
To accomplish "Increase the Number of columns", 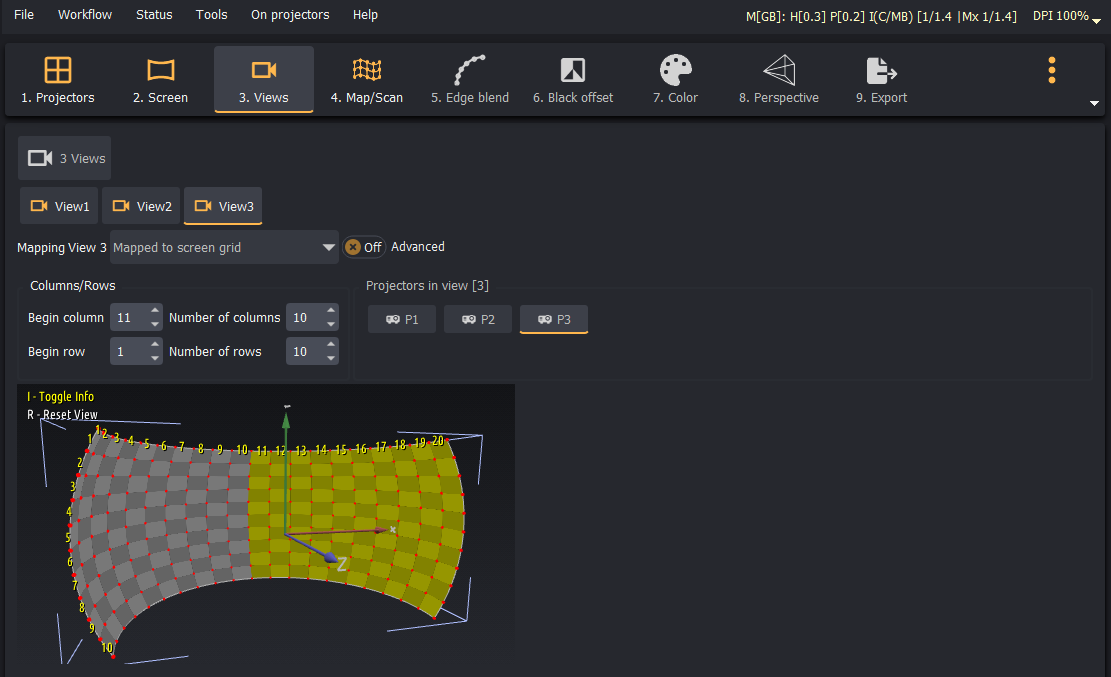I will click(331, 310).
